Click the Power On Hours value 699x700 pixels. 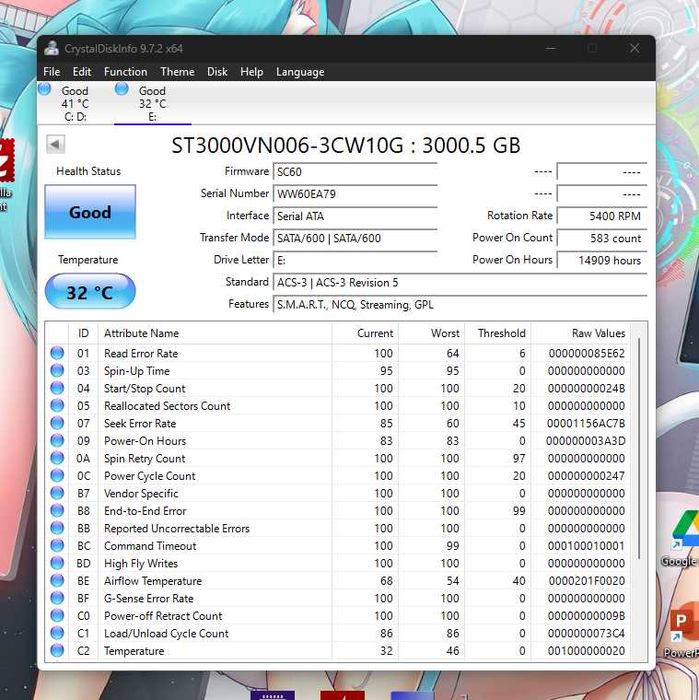(602, 260)
